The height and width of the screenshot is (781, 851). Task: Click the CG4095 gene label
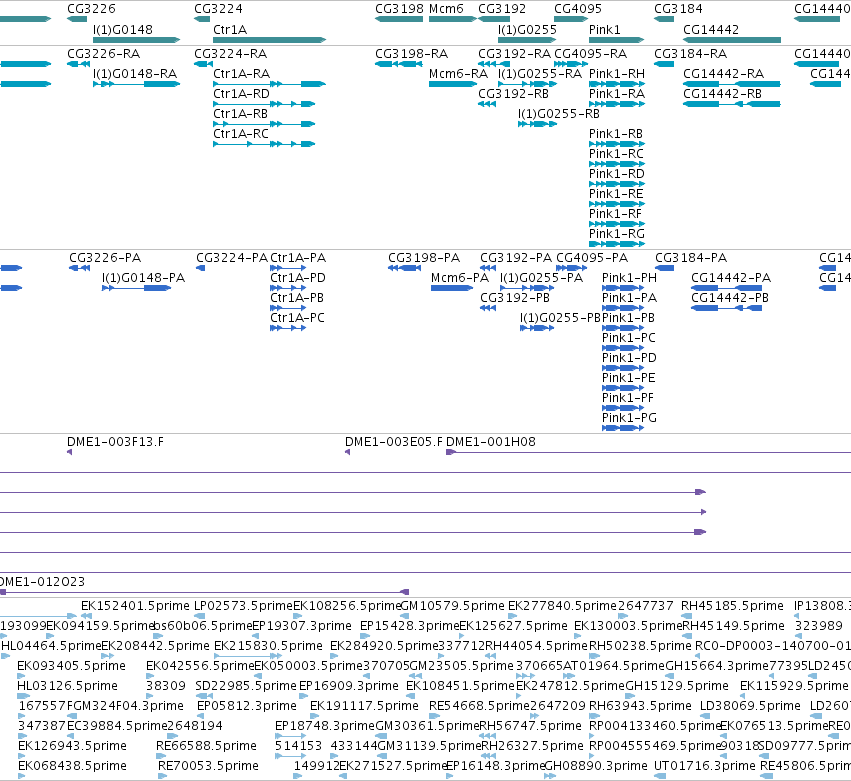pyautogui.click(x=578, y=9)
